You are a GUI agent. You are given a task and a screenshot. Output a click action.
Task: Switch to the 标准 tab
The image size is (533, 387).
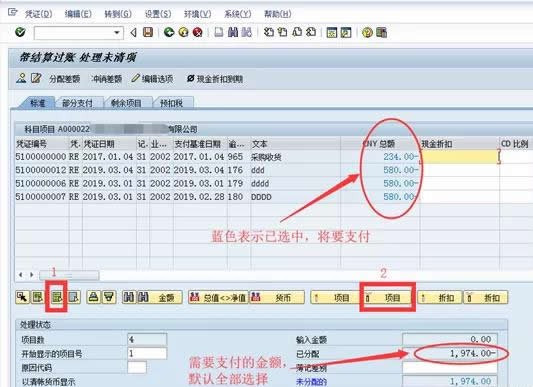[x=37, y=103]
